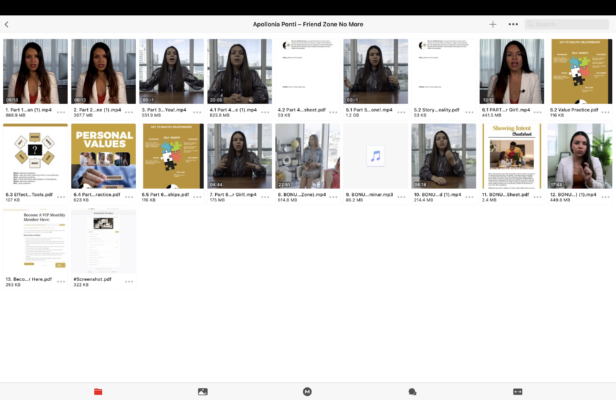Play the 5.1 Part 5 video thumbnail
The width and height of the screenshot is (616, 400).
[376, 72]
